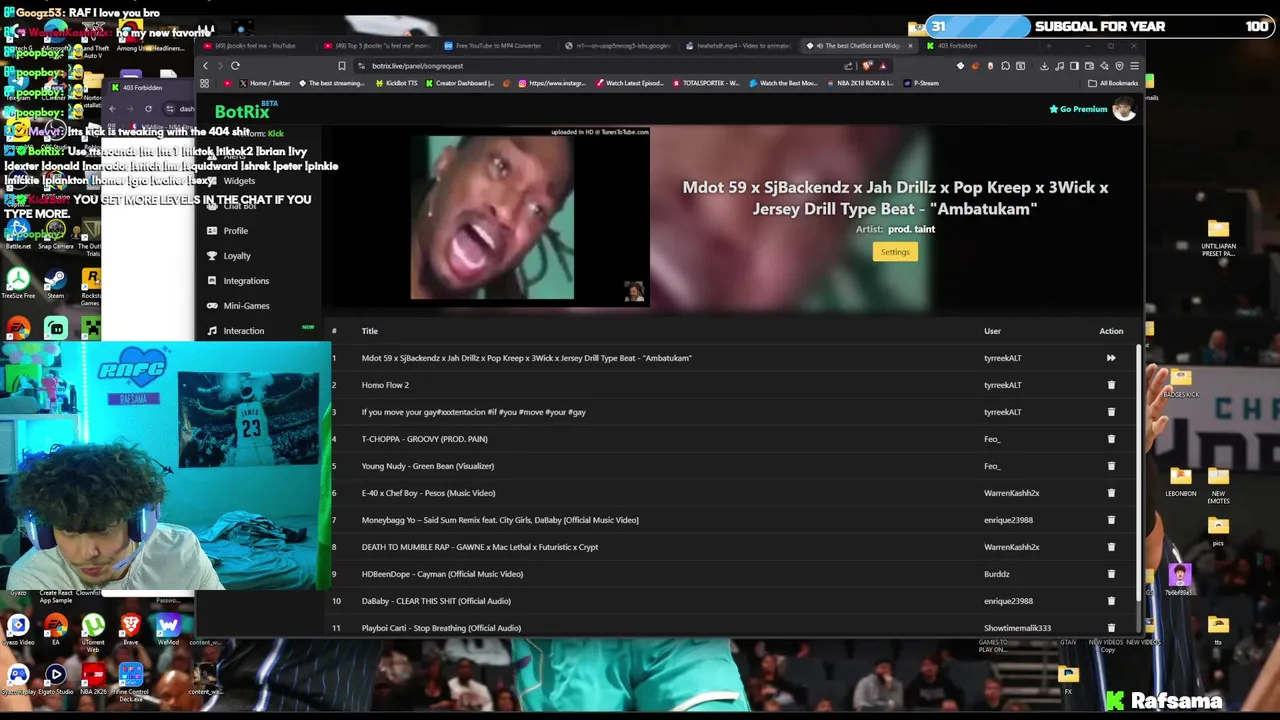This screenshot has height=720, width=1280.
Task: Open Loyalty in the BotRix sidebar
Action: [x=237, y=256]
